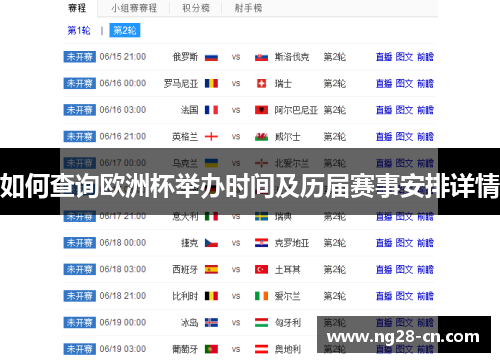Click the Spain flag icon
The image size is (500, 362).
tap(211, 269)
